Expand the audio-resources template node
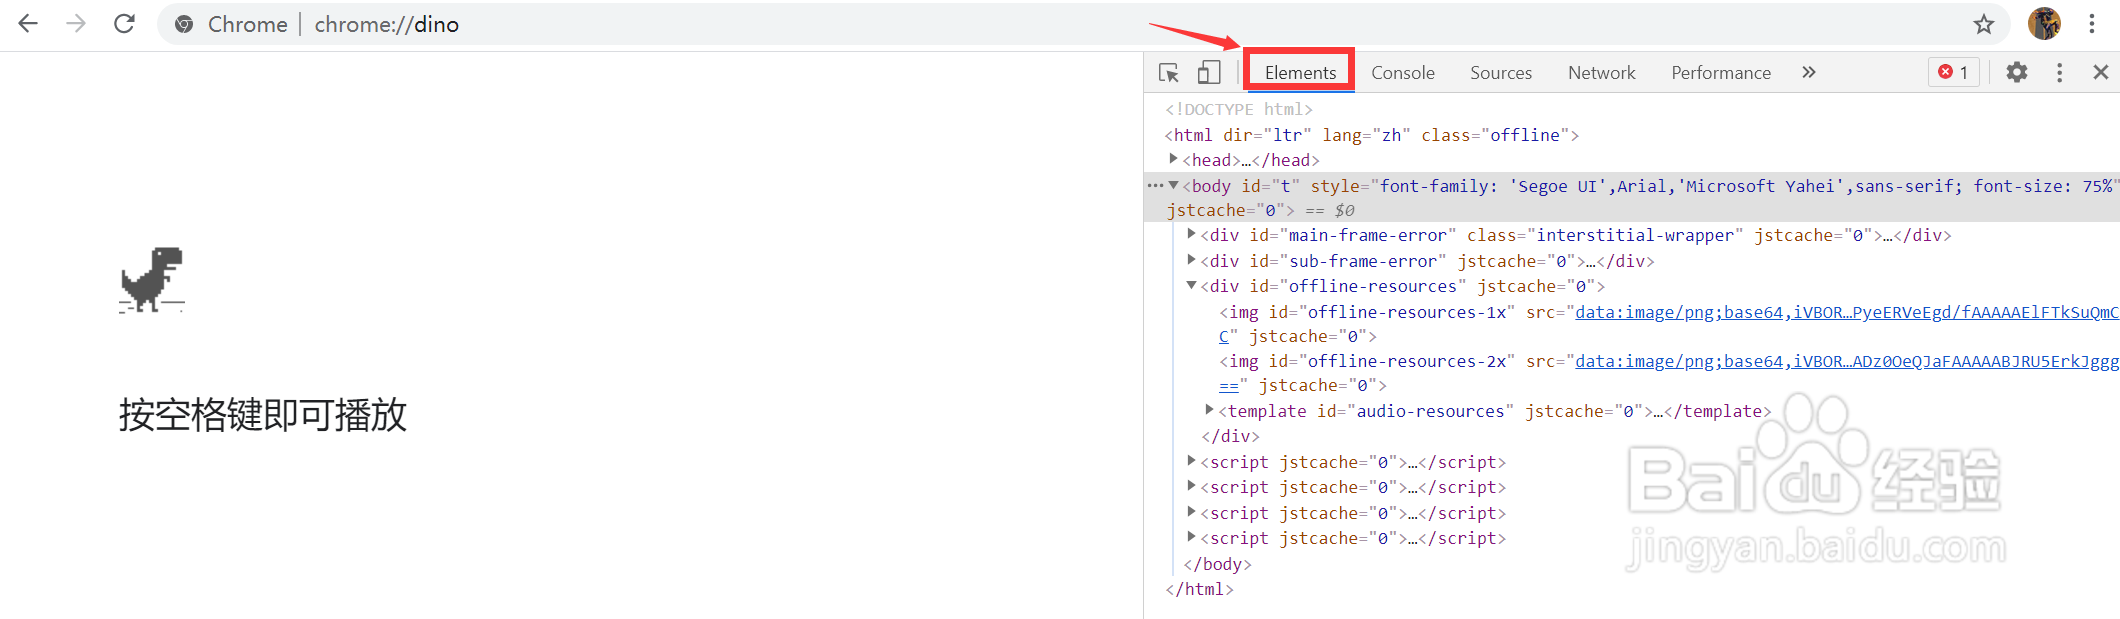The height and width of the screenshot is (619, 2120). pos(1209,410)
